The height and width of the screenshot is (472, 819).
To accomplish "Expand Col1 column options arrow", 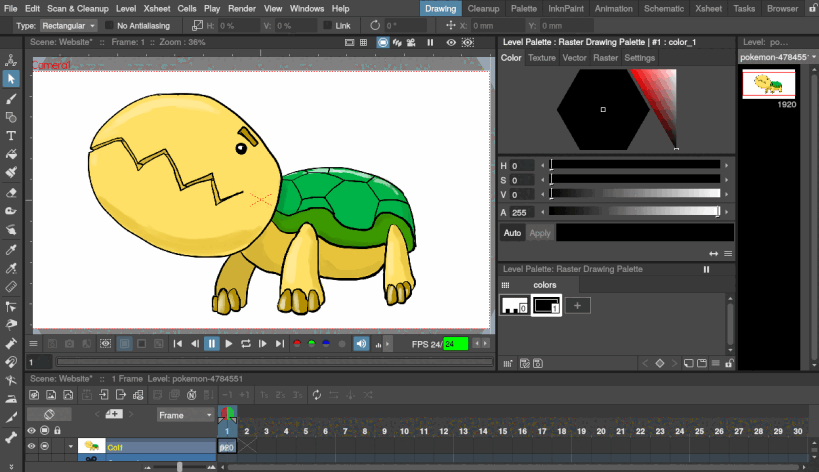I will click(71, 446).
